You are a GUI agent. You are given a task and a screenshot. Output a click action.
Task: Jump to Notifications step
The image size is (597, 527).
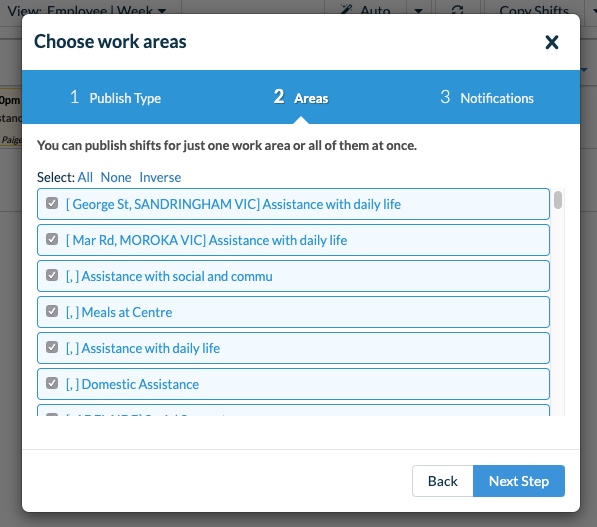487,97
